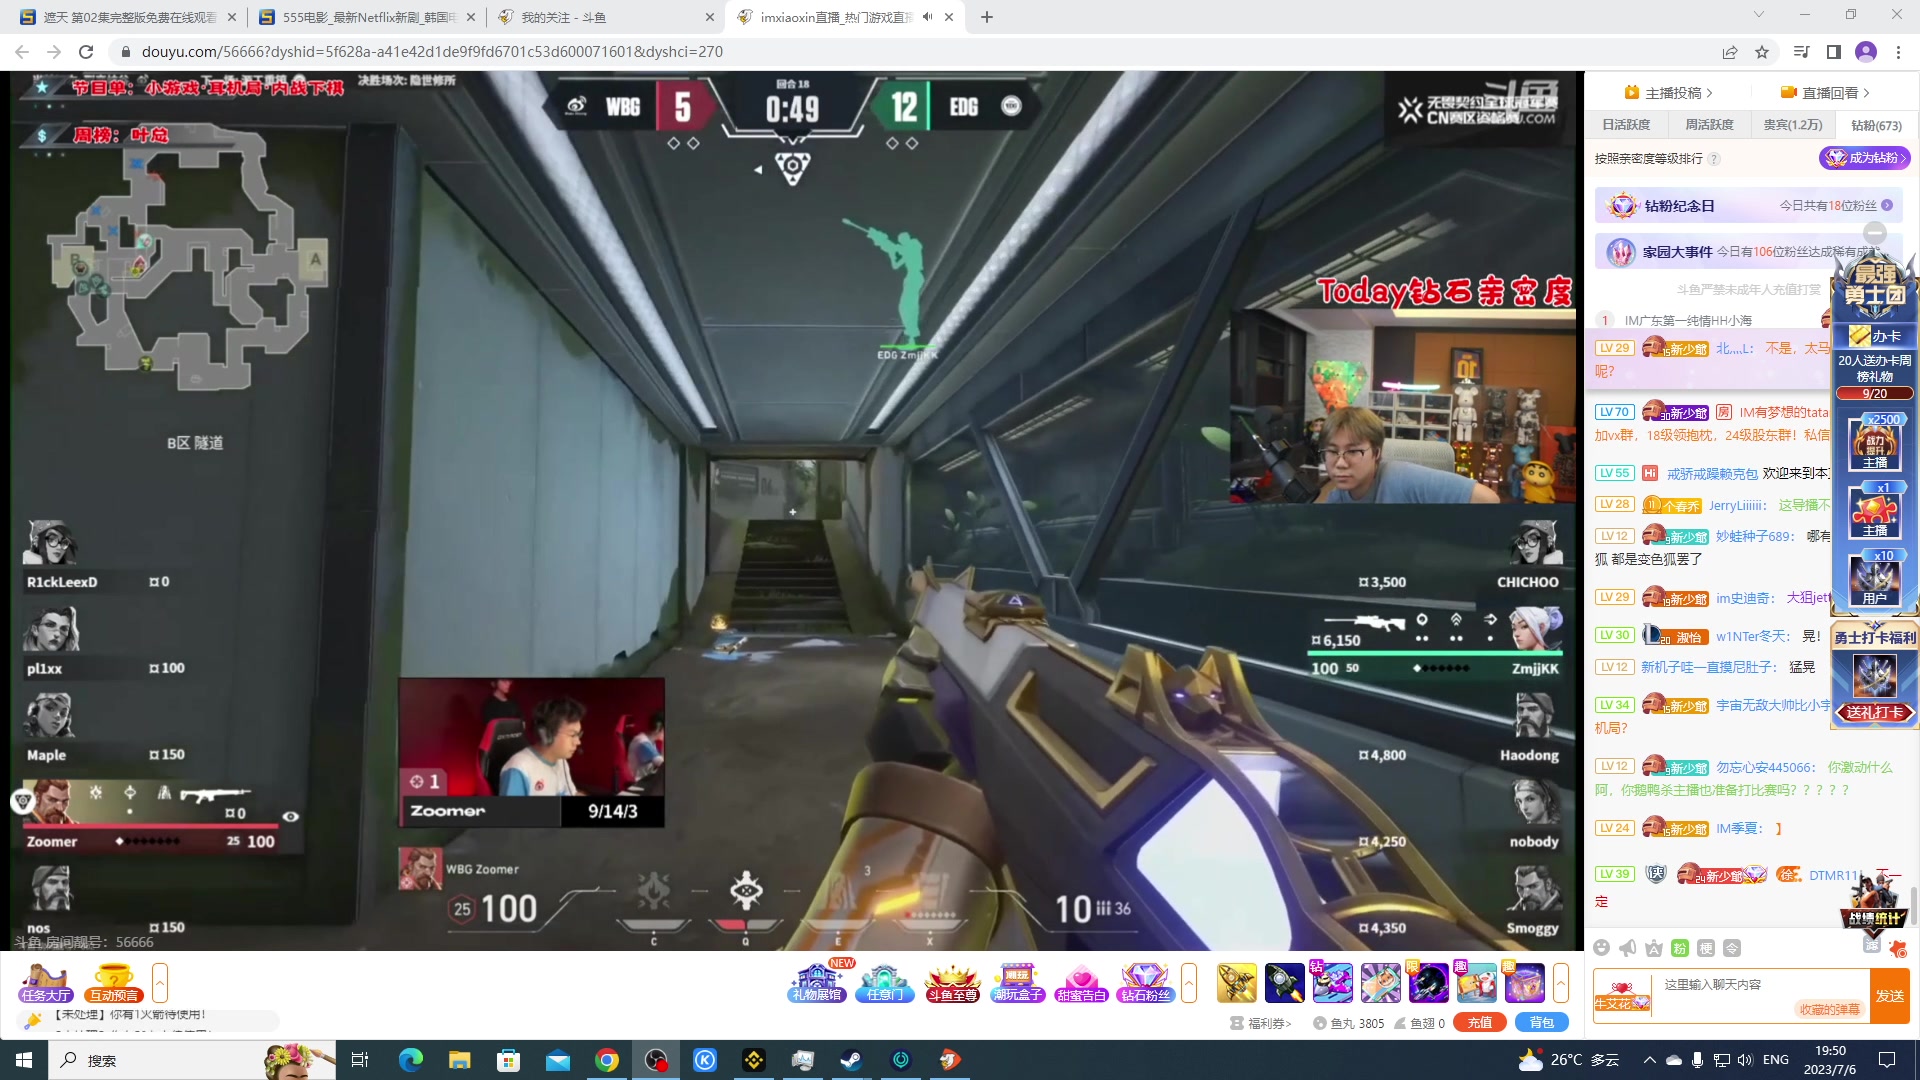Open the 背包 backpack button
The image size is (1920, 1080).
coord(1542,1023)
